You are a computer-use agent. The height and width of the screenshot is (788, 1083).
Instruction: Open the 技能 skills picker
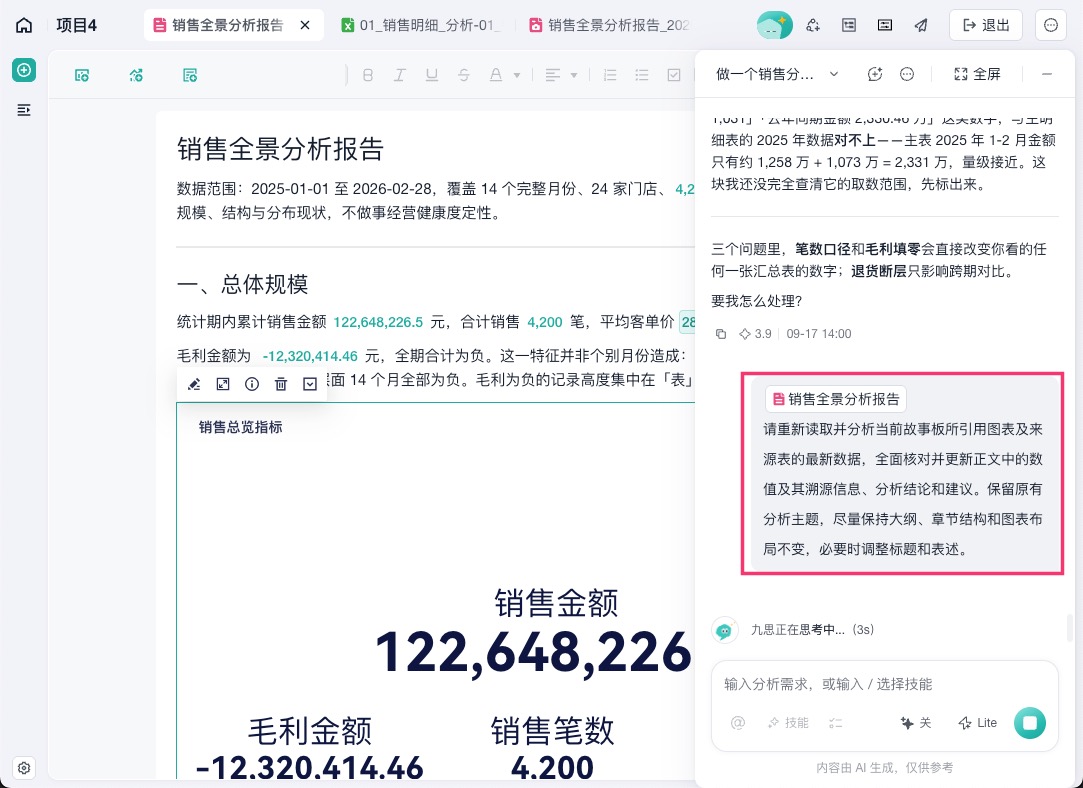[788, 723]
